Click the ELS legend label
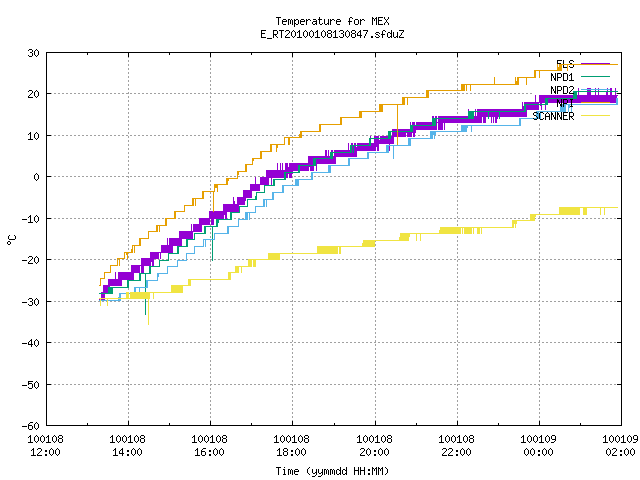 click(x=565, y=64)
